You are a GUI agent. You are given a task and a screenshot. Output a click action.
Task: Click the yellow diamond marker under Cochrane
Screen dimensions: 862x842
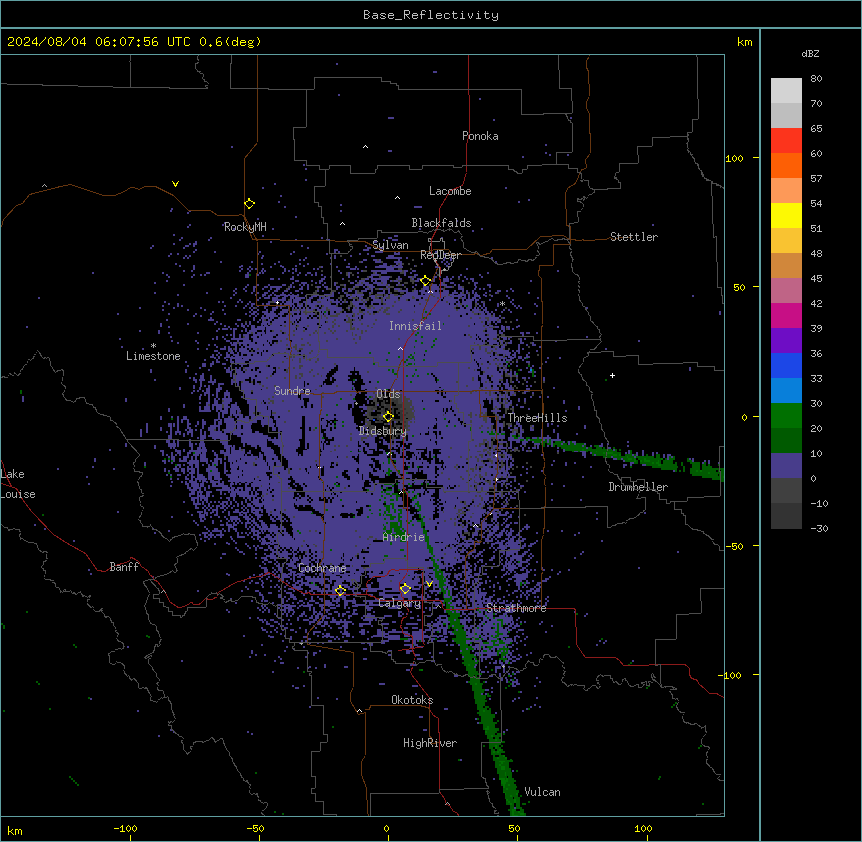point(340,591)
